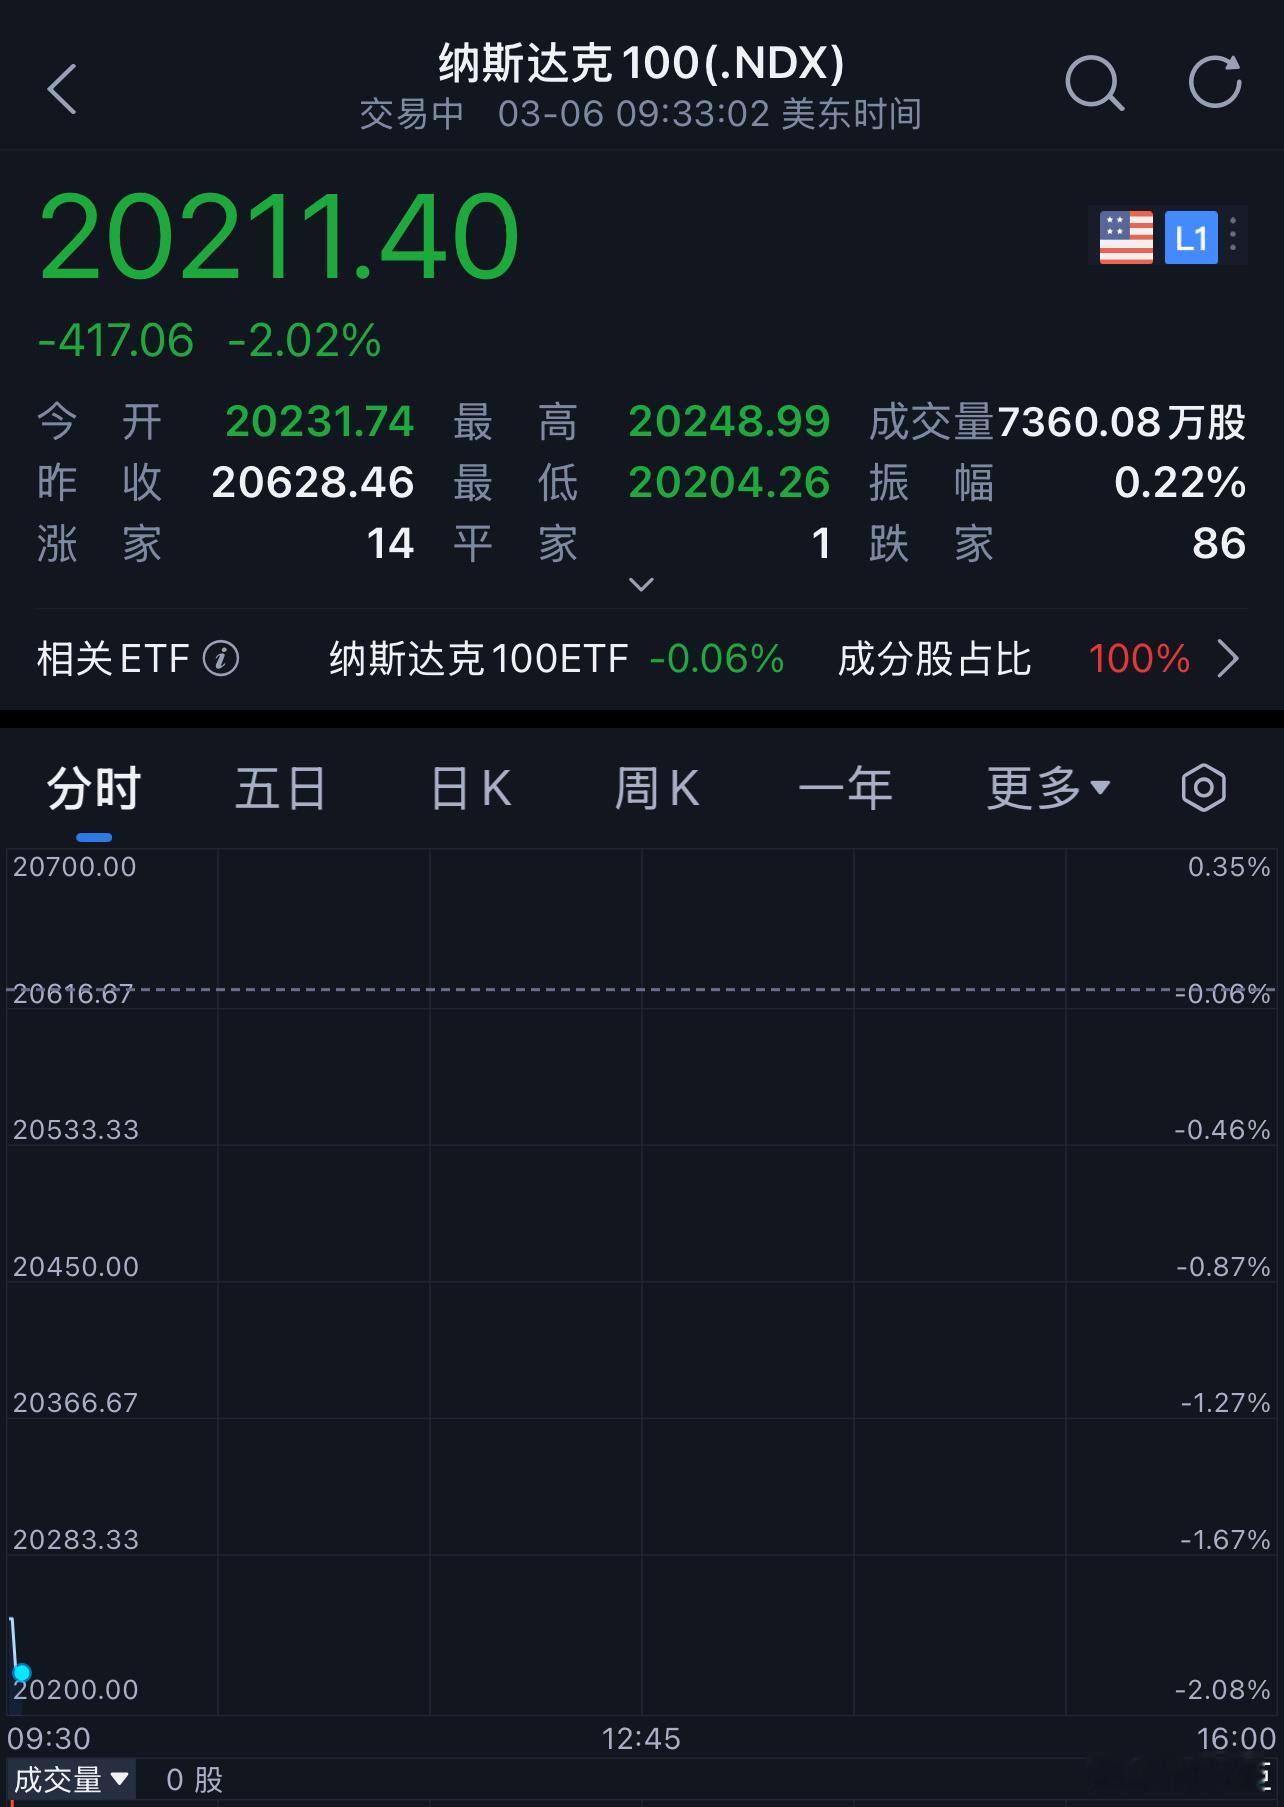The width and height of the screenshot is (1284, 1807).
Task: Tap the trading status timestamp line
Action: coord(641,114)
